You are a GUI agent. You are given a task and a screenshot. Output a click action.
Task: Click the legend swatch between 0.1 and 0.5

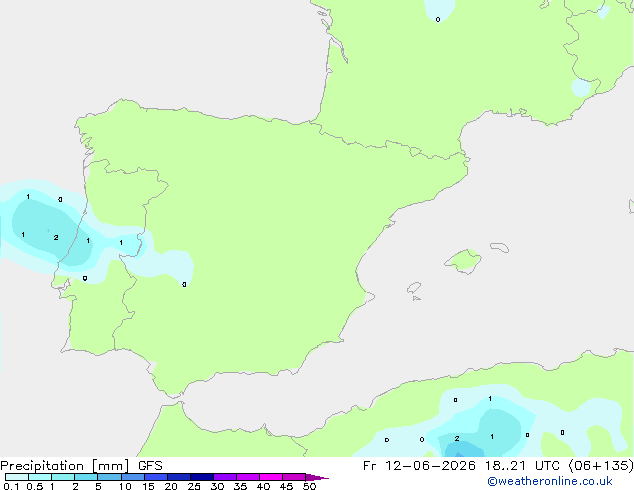[x=17, y=477]
